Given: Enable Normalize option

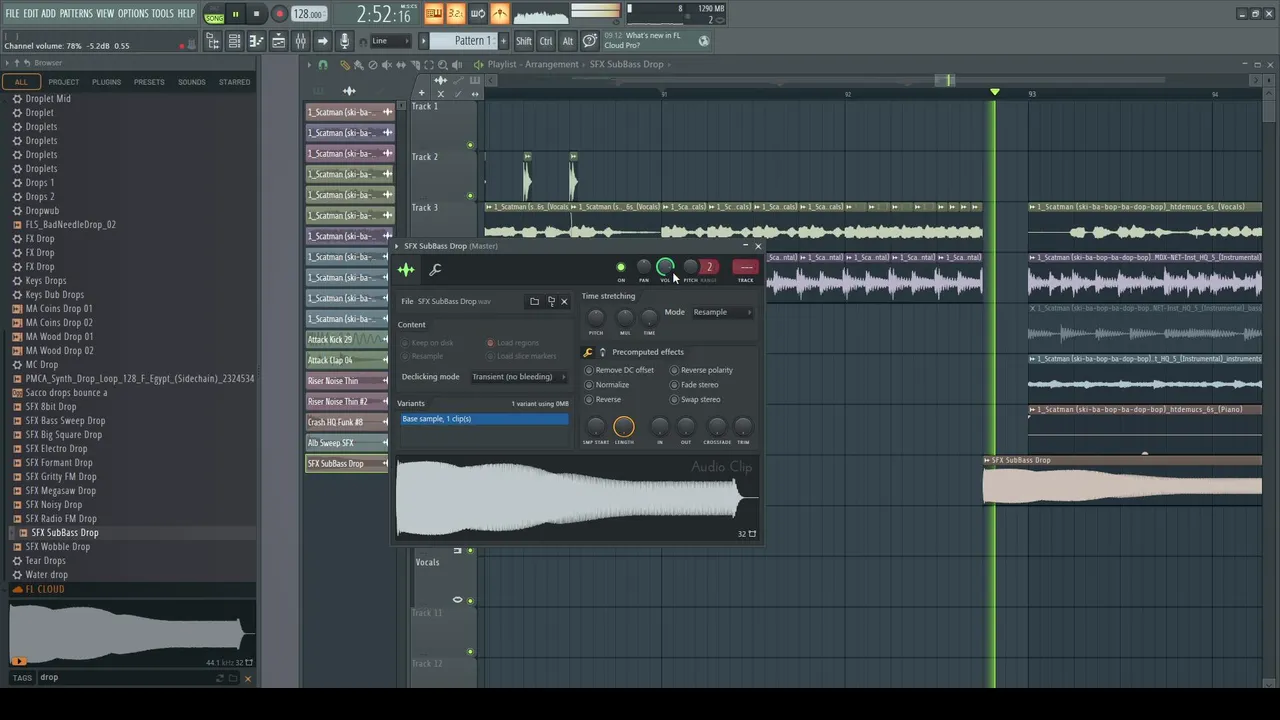Looking at the screenshot, I should click(x=606, y=385).
